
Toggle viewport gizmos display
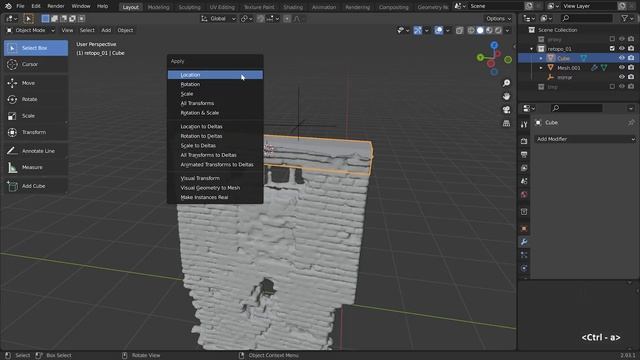(x=418, y=31)
